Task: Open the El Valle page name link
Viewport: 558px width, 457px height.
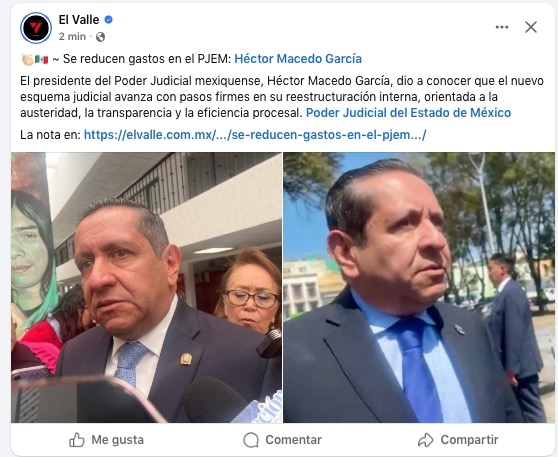Action: [79, 20]
